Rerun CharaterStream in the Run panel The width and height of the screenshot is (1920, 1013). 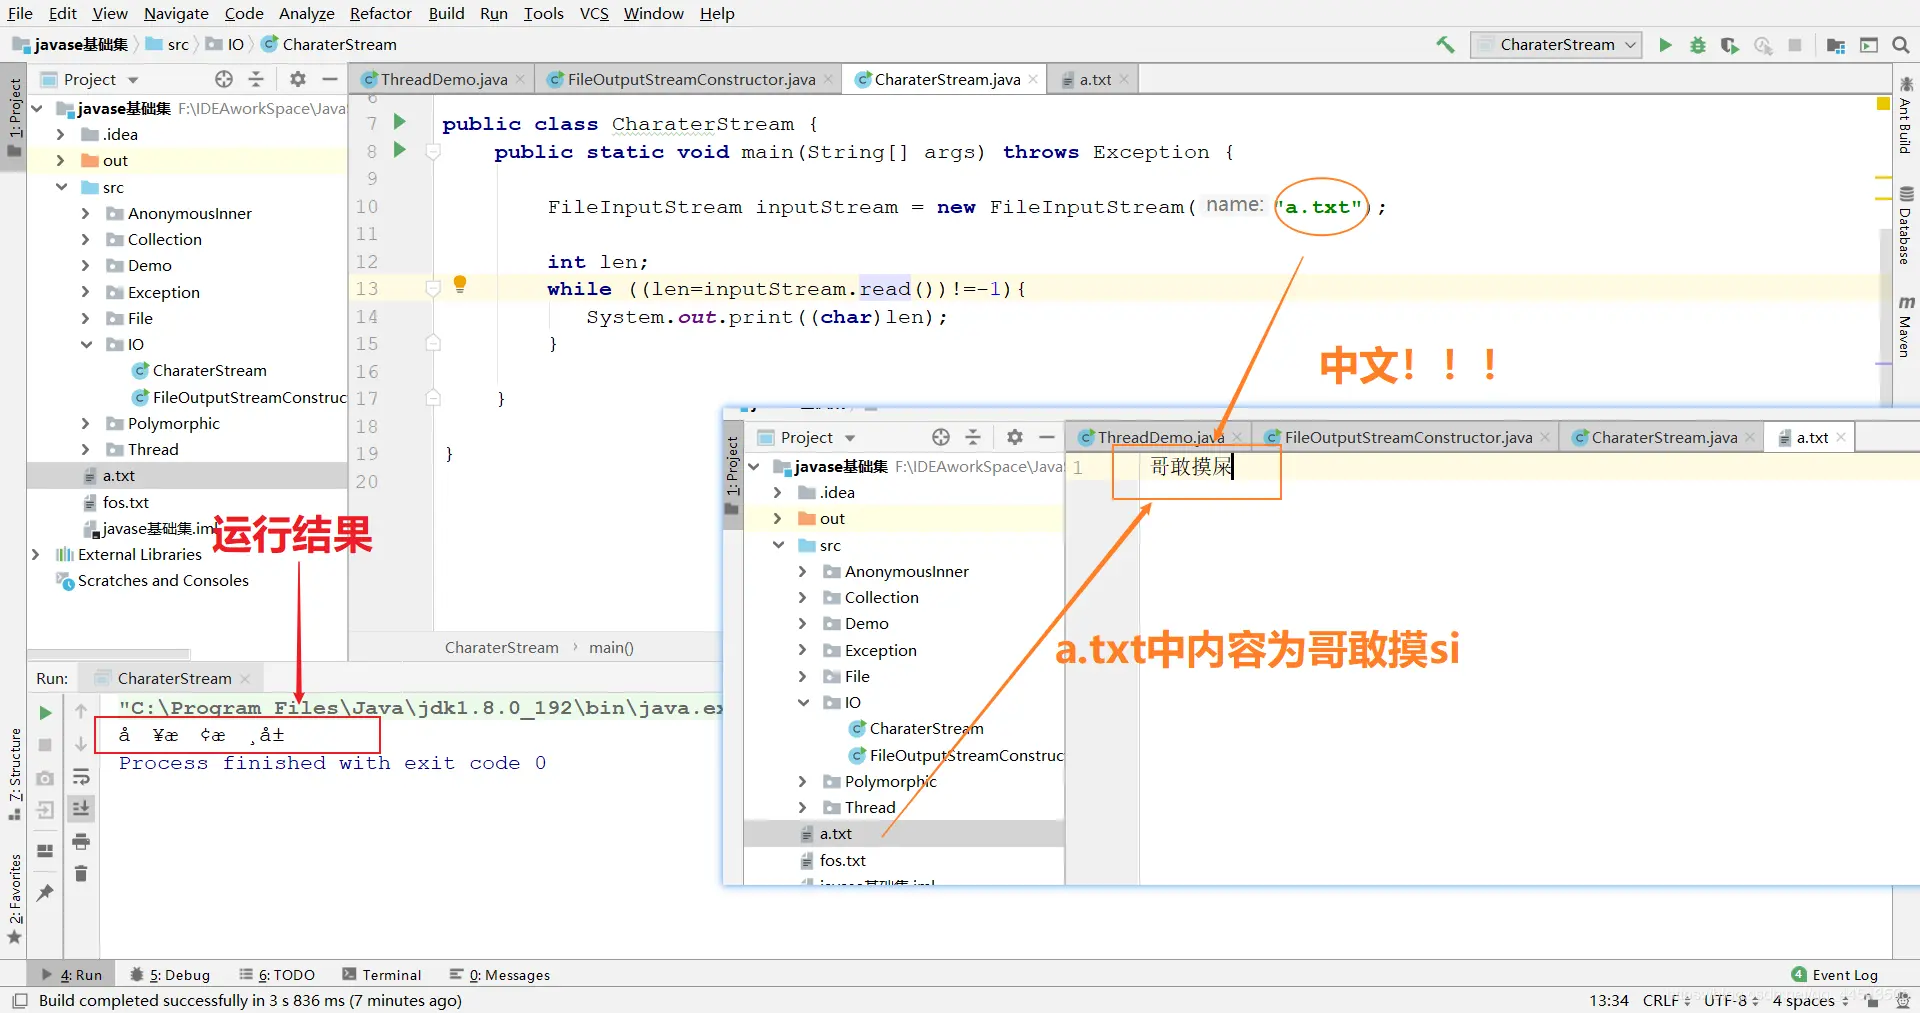coord(45,713)
